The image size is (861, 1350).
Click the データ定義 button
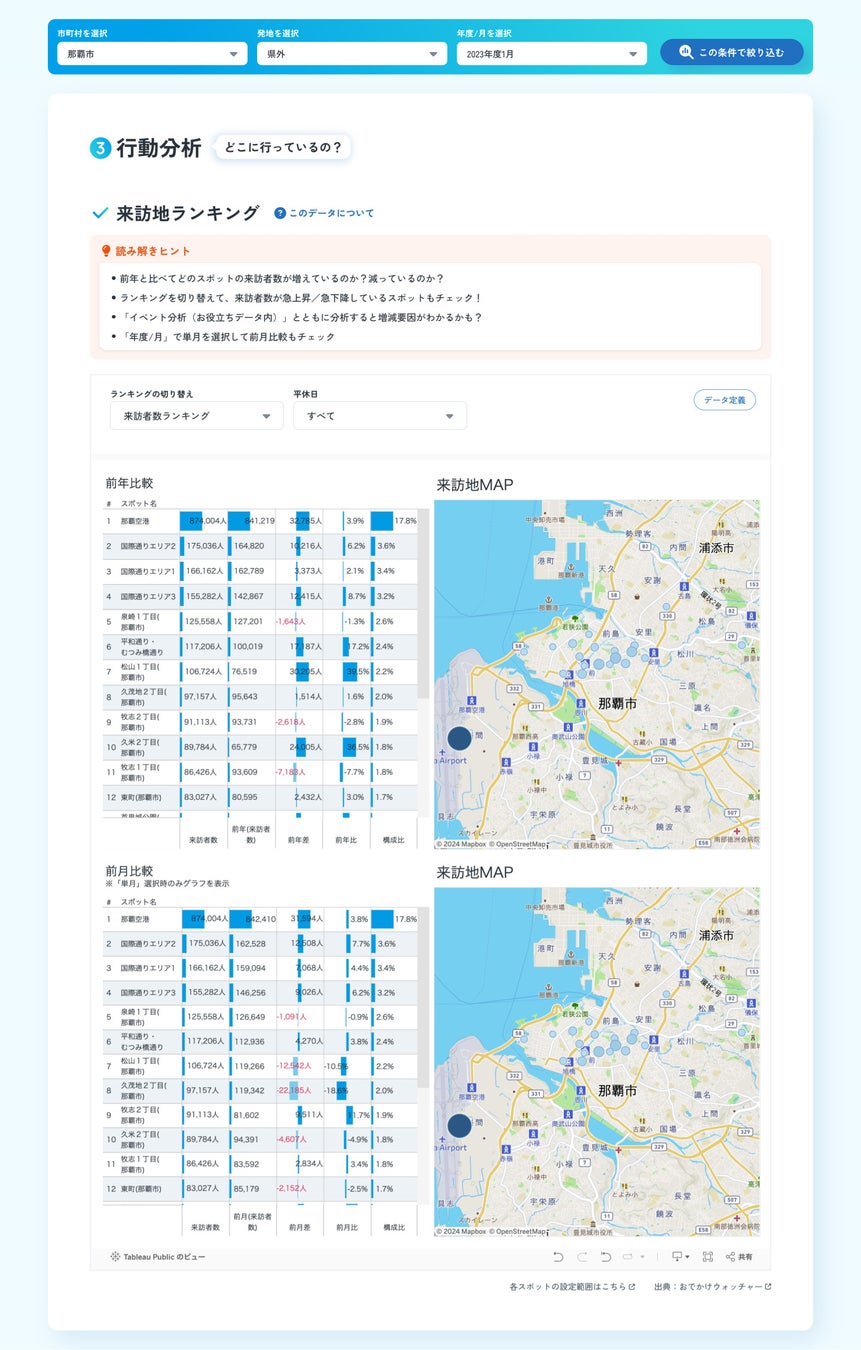pos(724,400)
